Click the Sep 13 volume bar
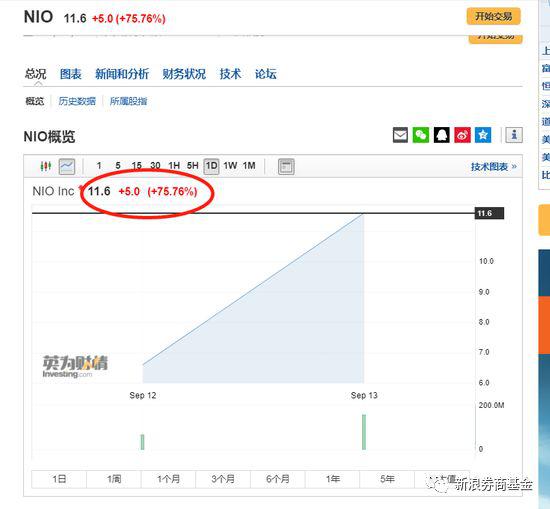The width and height of the screenshot is (550, 509). pos(364,432)
